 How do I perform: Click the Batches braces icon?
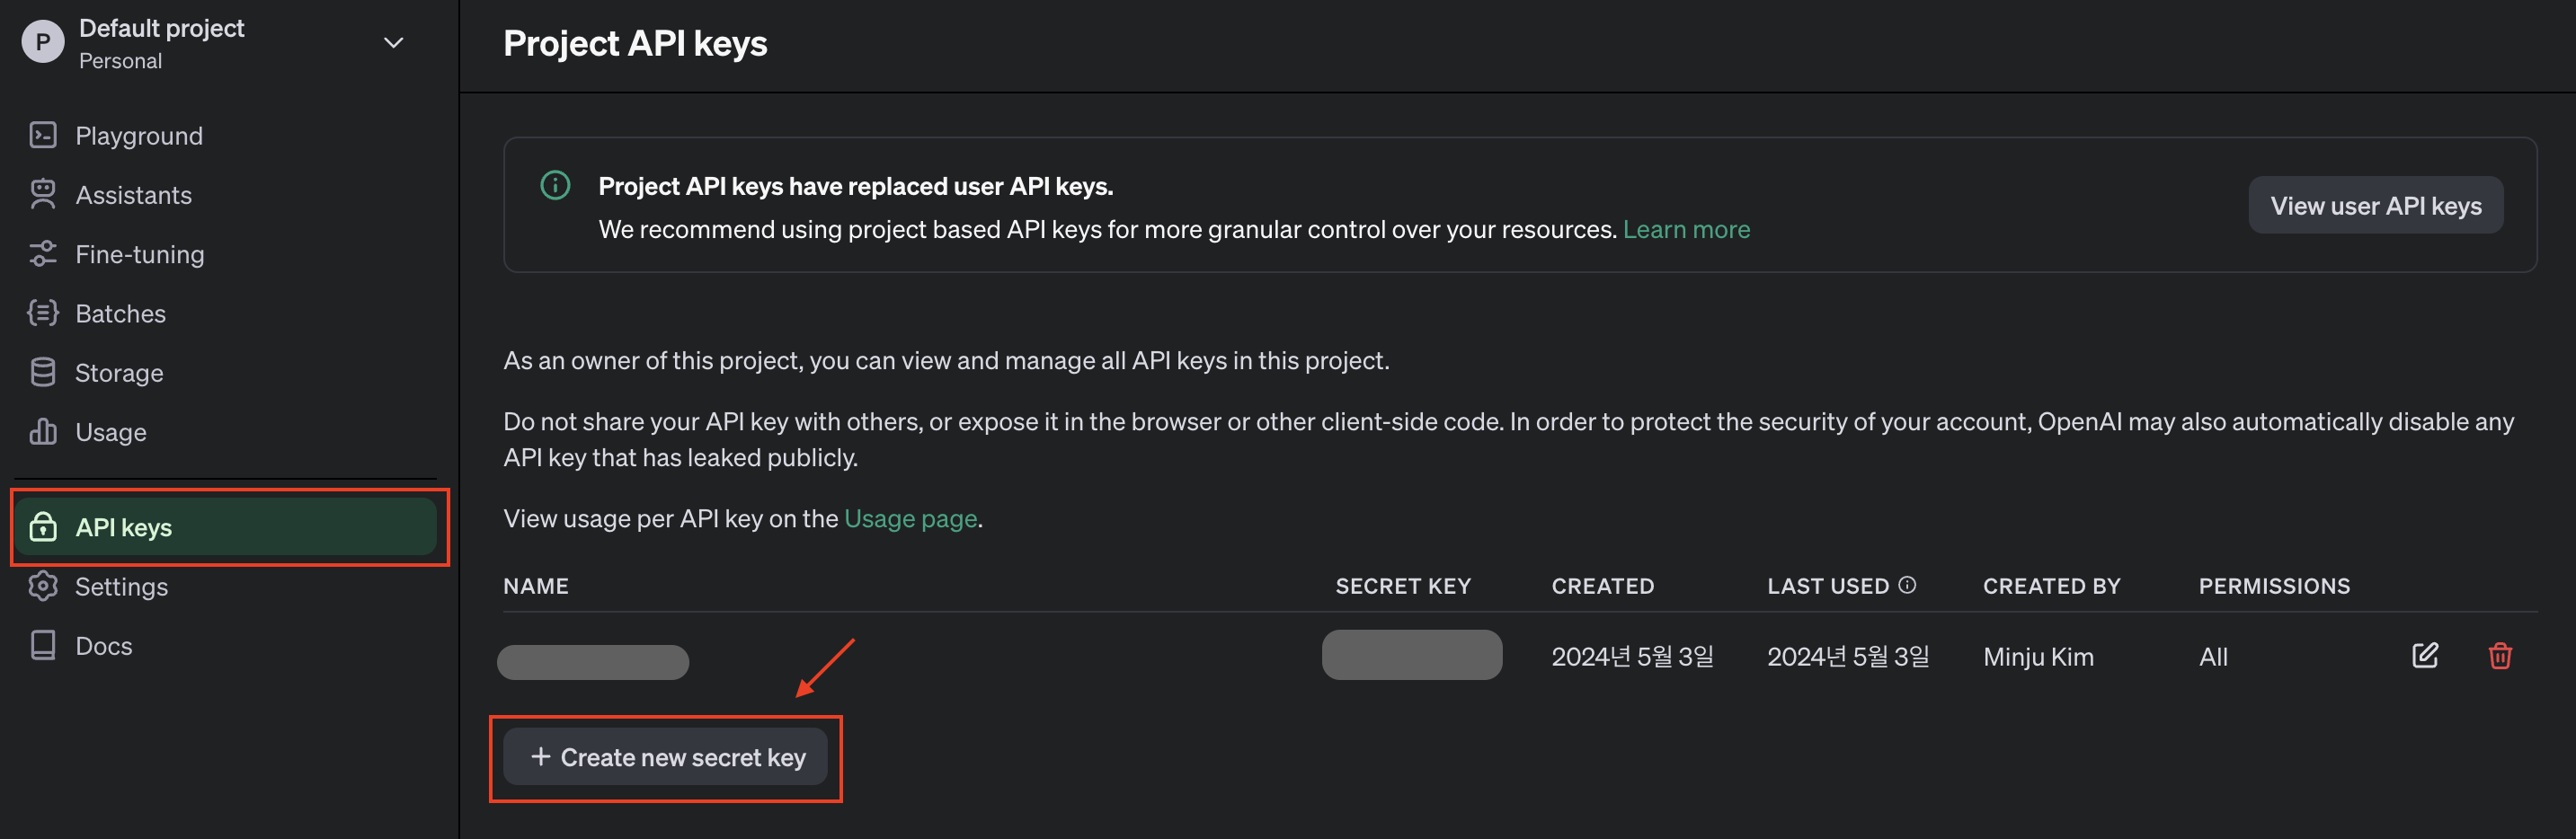tap(43, 313)
